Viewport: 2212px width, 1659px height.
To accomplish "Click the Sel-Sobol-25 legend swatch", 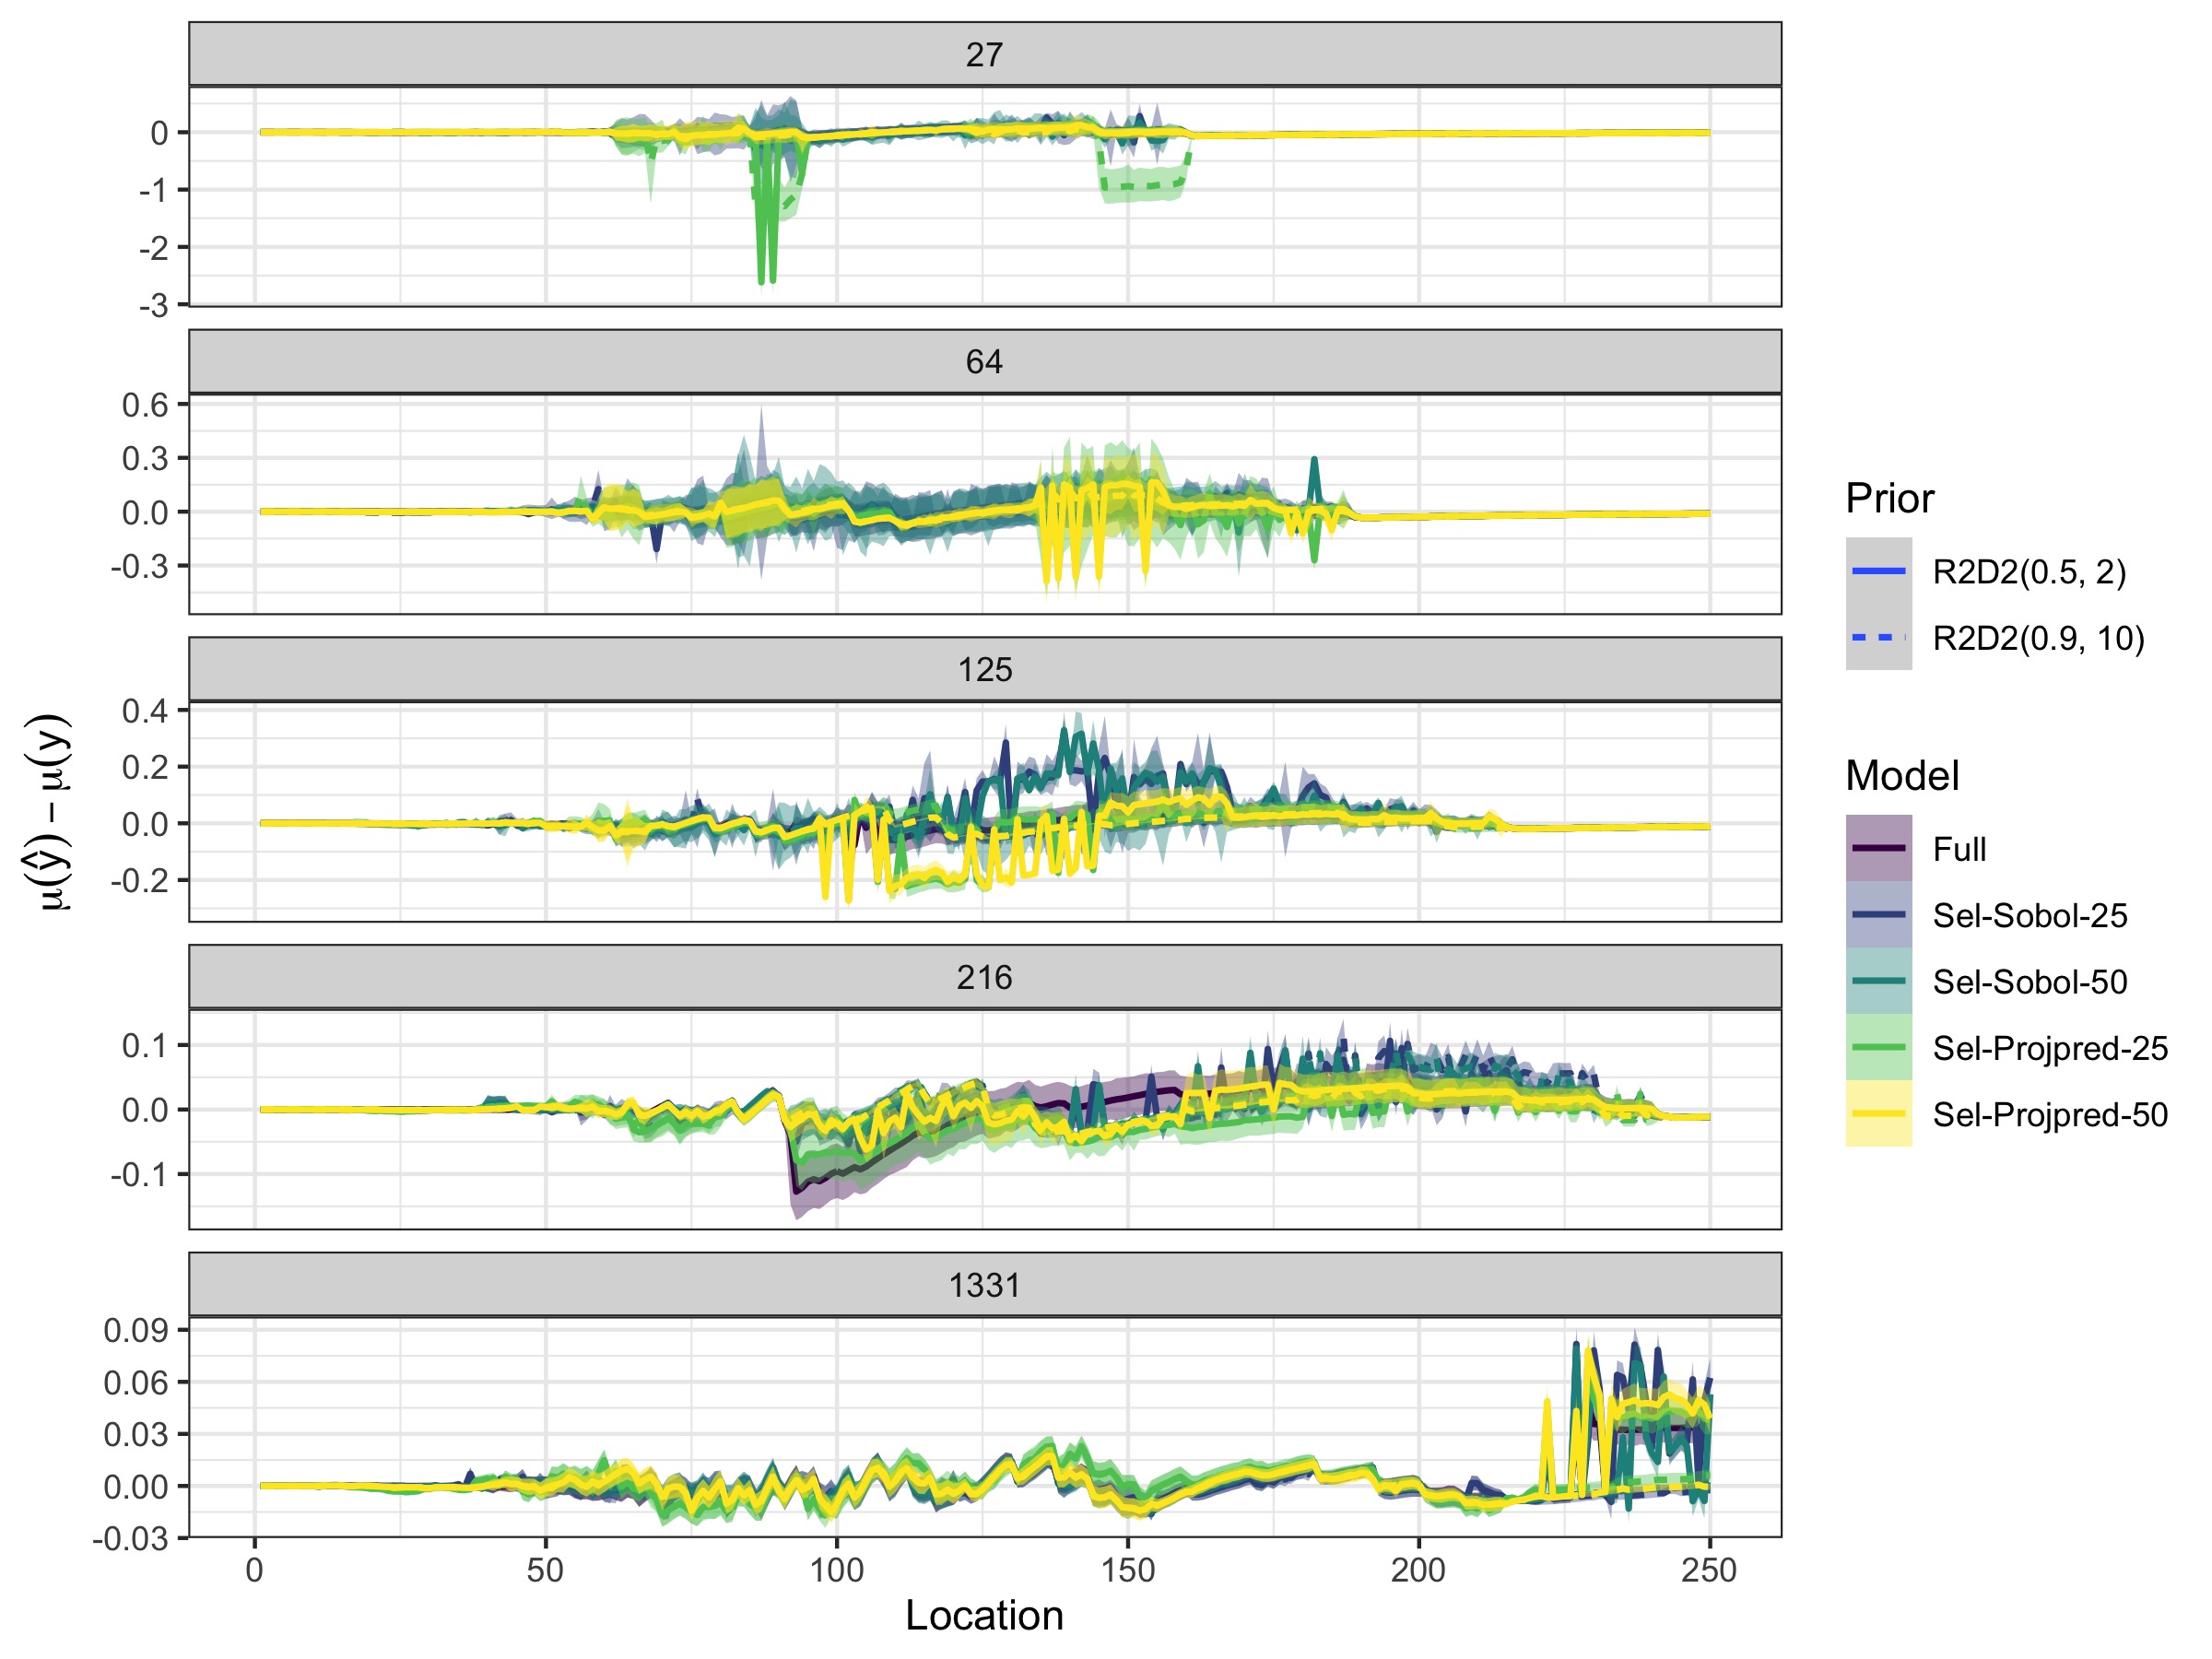I will click(x=1878, y=914).
